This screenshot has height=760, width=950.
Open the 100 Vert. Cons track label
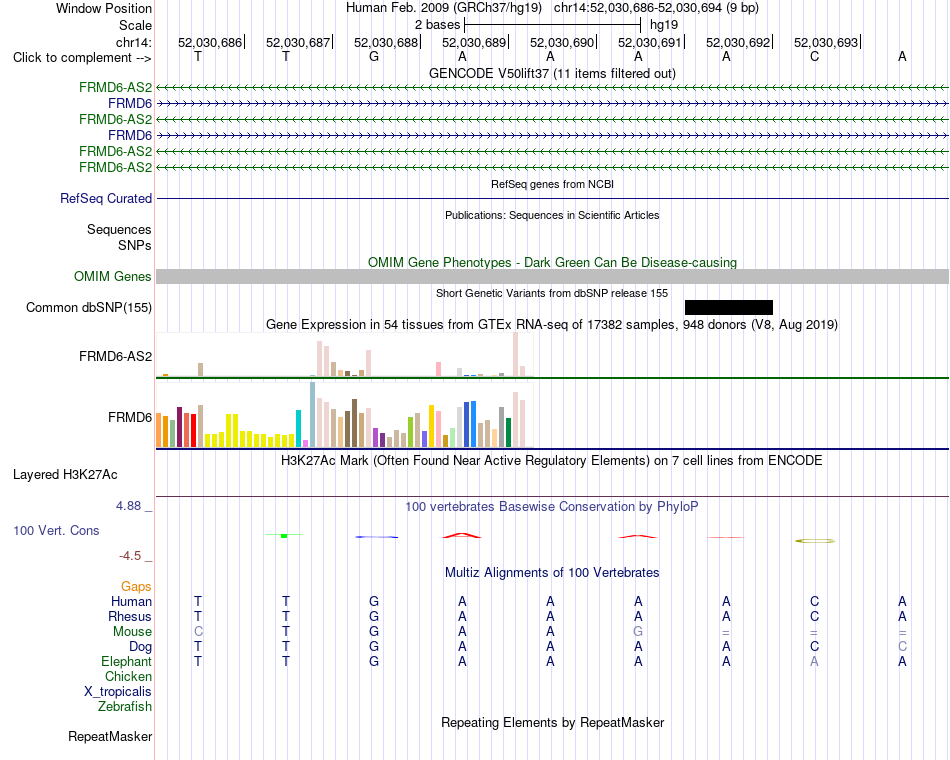pyautogui.click(x=56, y=530)
